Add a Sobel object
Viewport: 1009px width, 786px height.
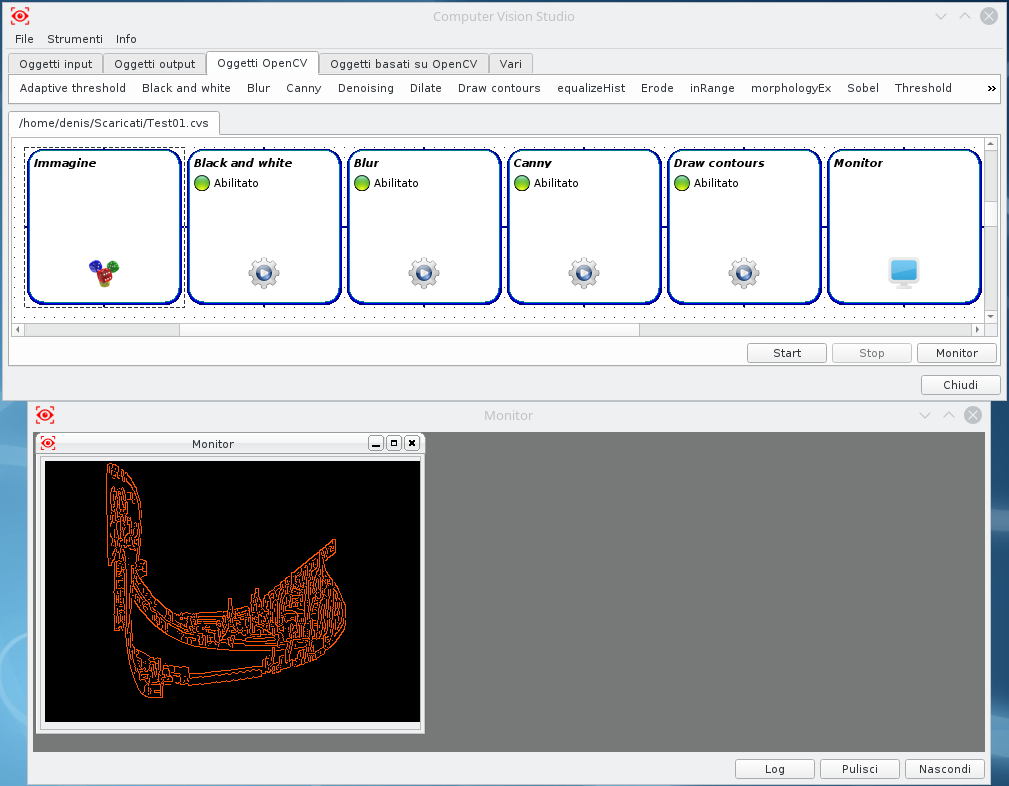point(863,88)
